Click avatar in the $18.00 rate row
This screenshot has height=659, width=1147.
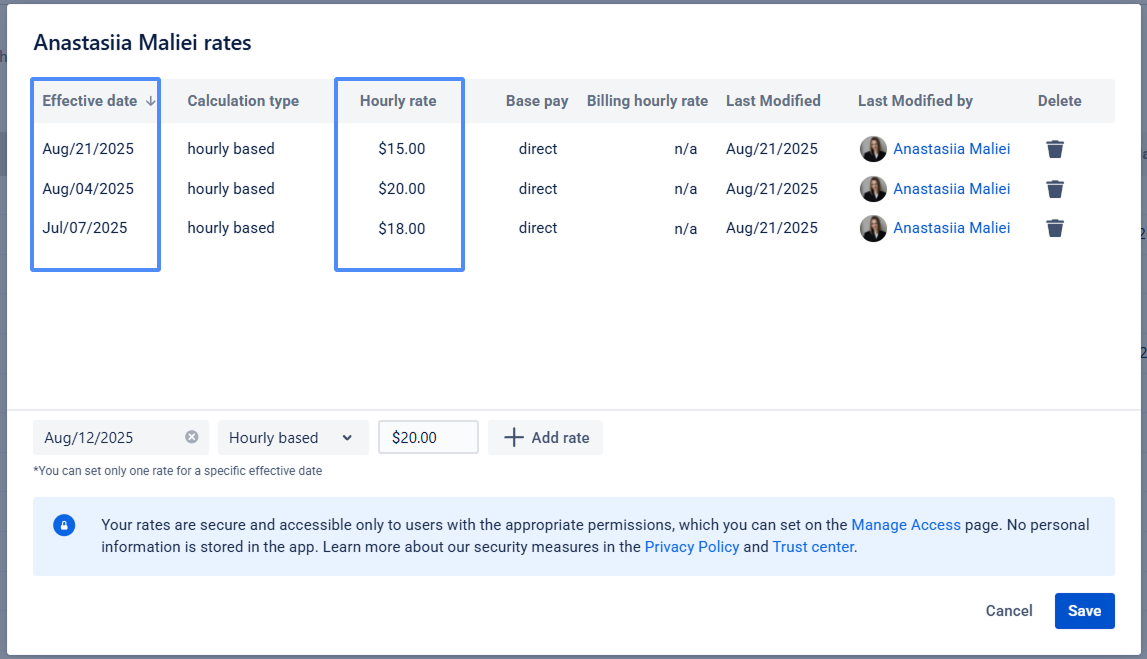[873, 228]
